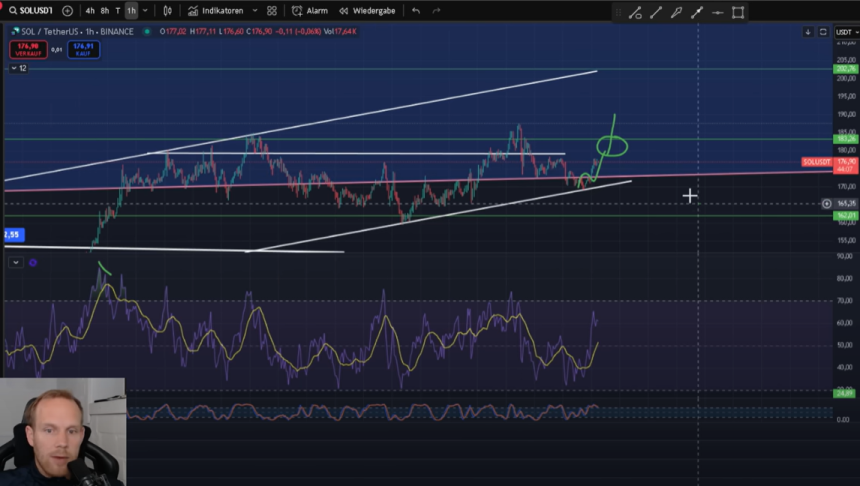Open the candlestick chart type selector

pos(167,11)
